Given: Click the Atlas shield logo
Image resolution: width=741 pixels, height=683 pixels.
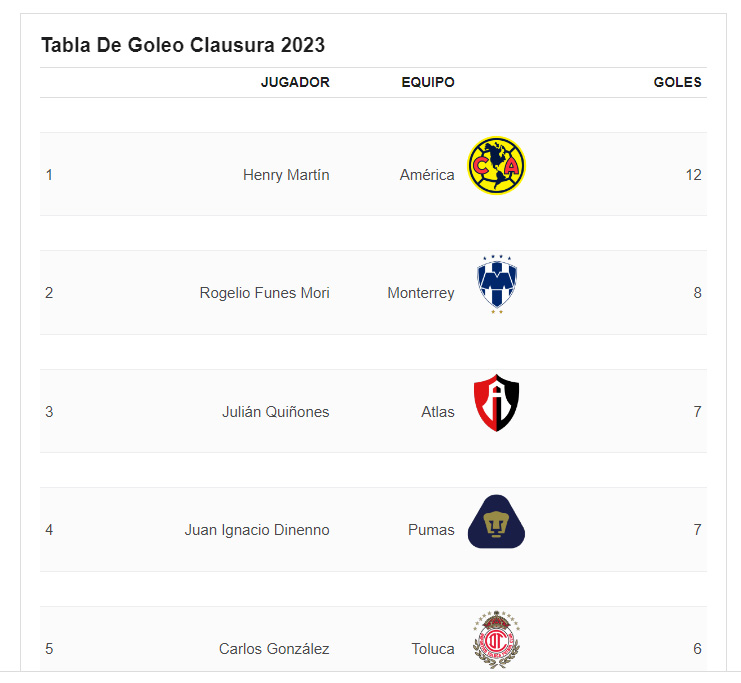Looking at the screenshot, I should click(x=496, y=403).
